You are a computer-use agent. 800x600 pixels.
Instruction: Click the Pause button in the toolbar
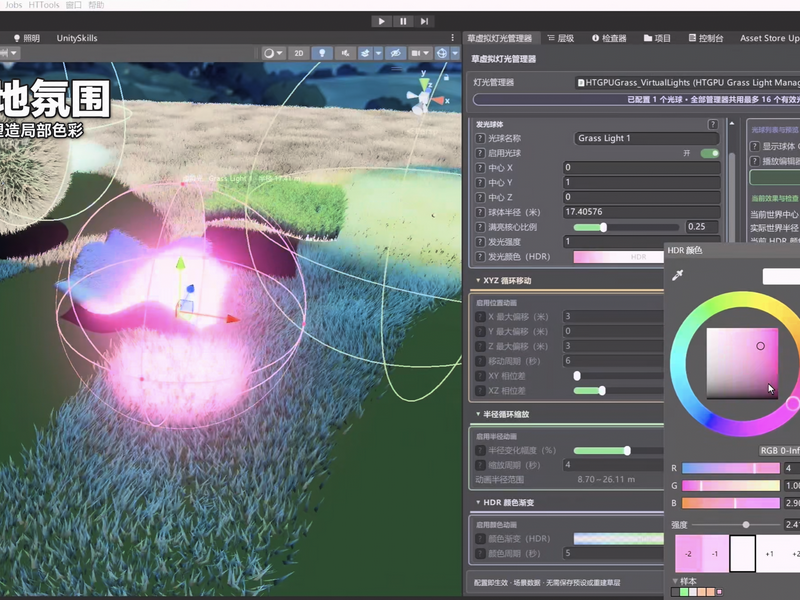coord(403,21)
